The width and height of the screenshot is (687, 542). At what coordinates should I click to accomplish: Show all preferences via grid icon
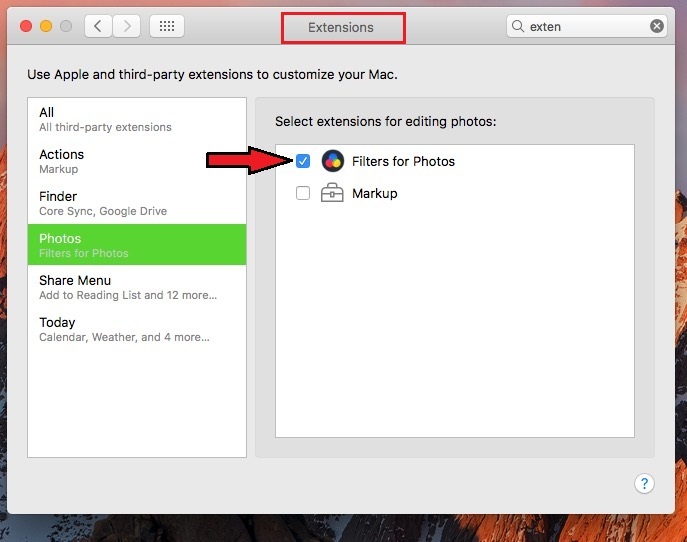coord(167,26)
